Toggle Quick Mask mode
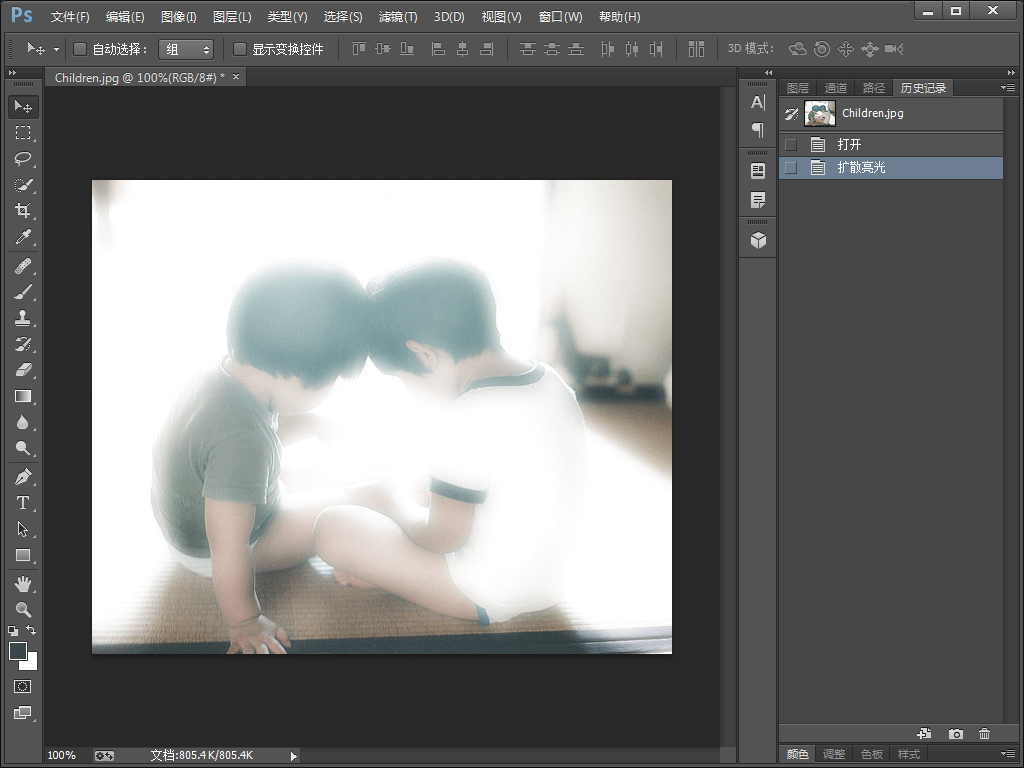This screenshot has height=768, width=1024. pos(23,686)
